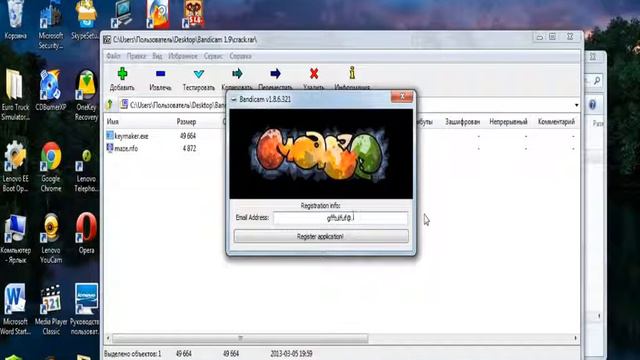The width and height of the screenshot is (640, 360).
Task: Click the search magnifier in background window
Action: [596, 80]
